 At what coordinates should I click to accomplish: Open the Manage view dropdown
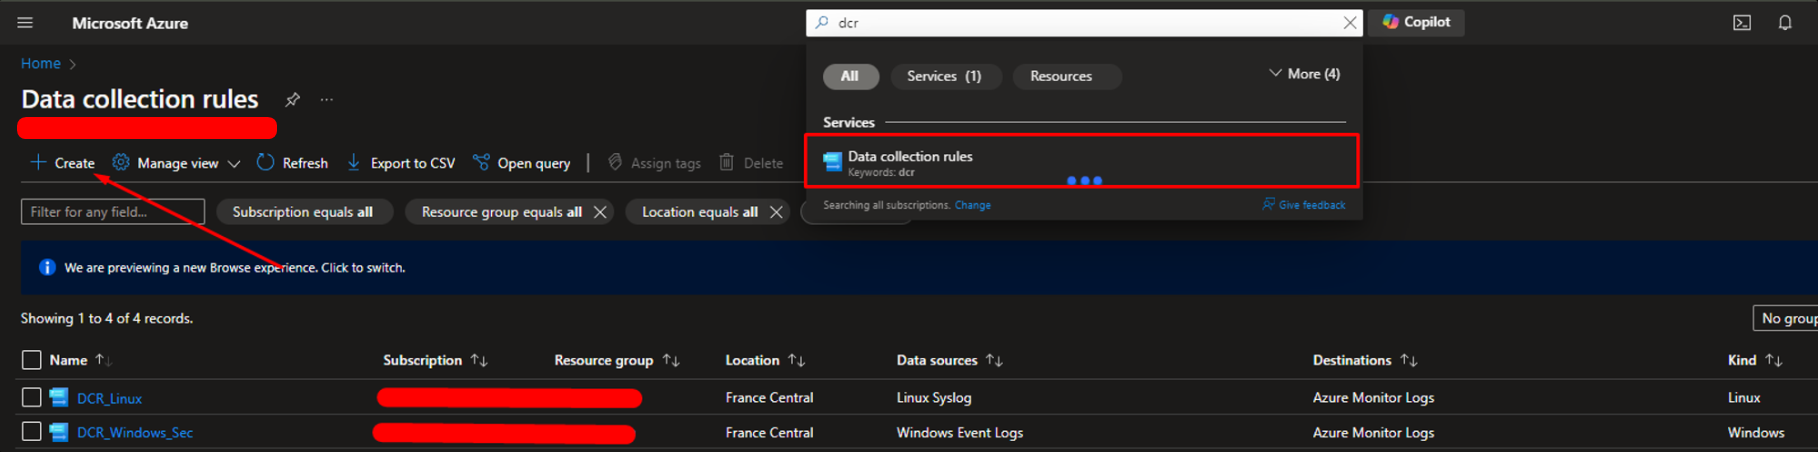[x=176, y=163]
